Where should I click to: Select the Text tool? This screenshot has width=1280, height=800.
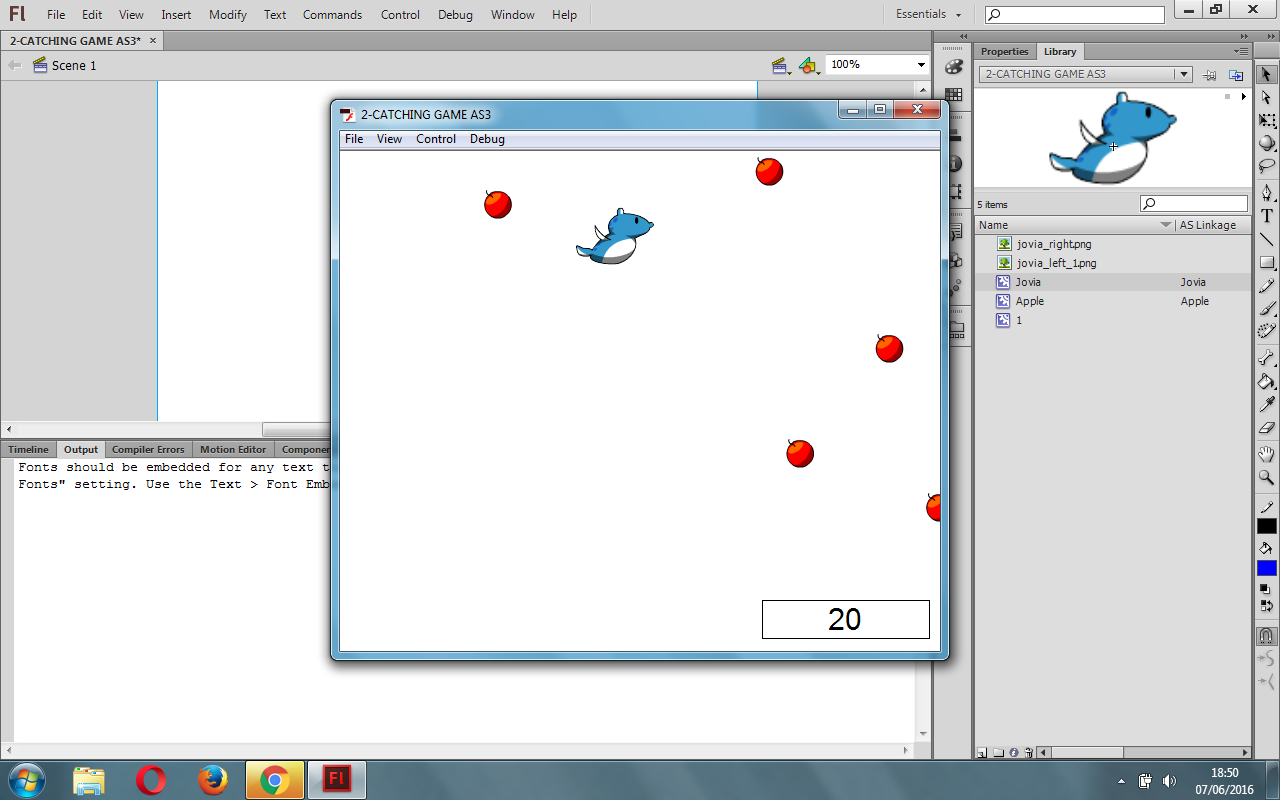pyautogui.click(x=1265, y=215)
